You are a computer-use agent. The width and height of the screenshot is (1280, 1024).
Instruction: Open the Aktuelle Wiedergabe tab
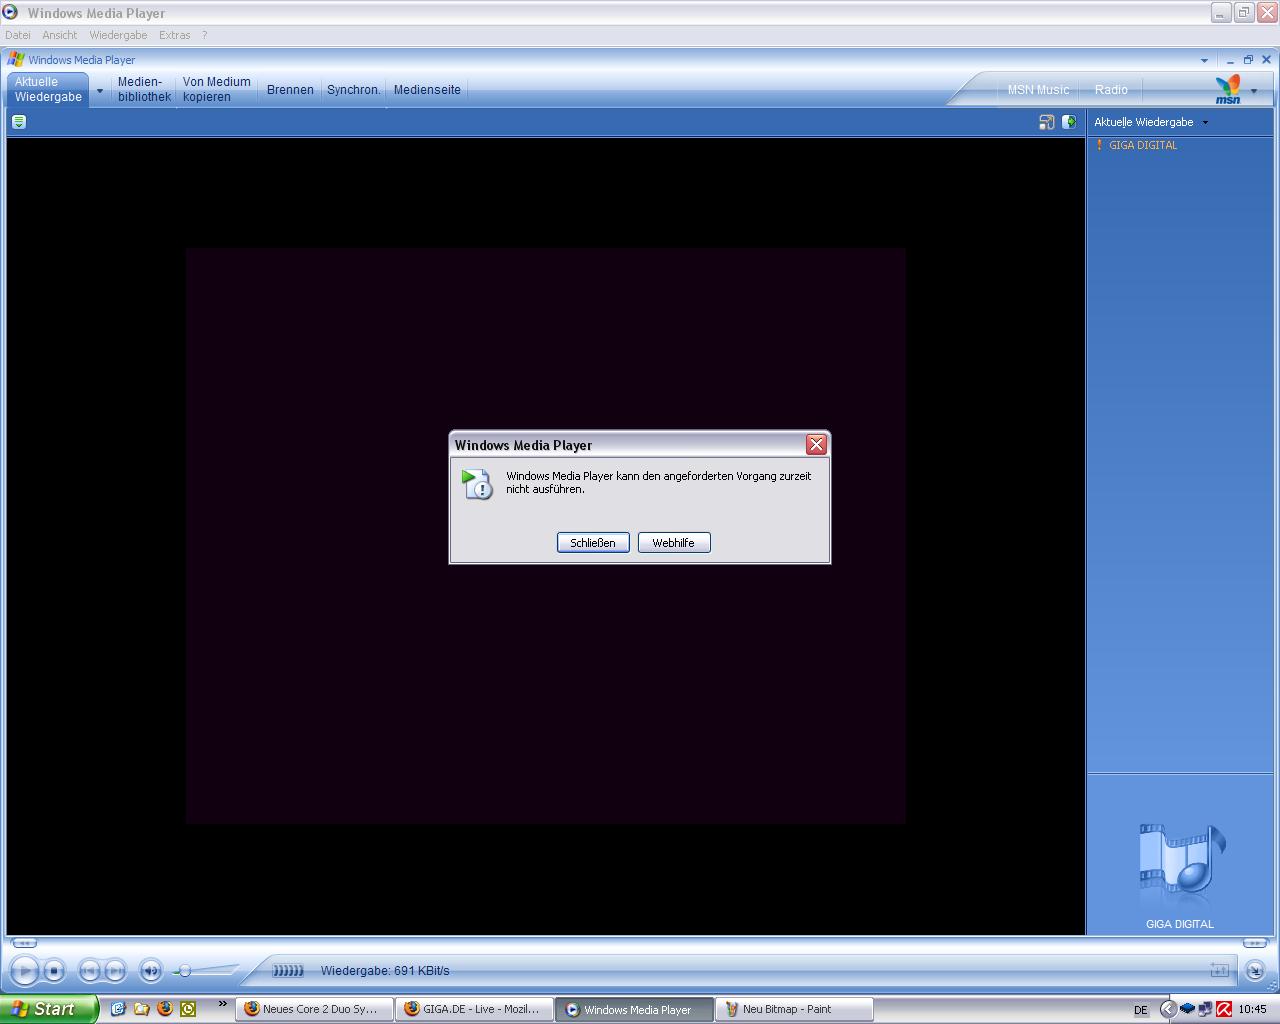pyautogui.click(x=48, y=89)
